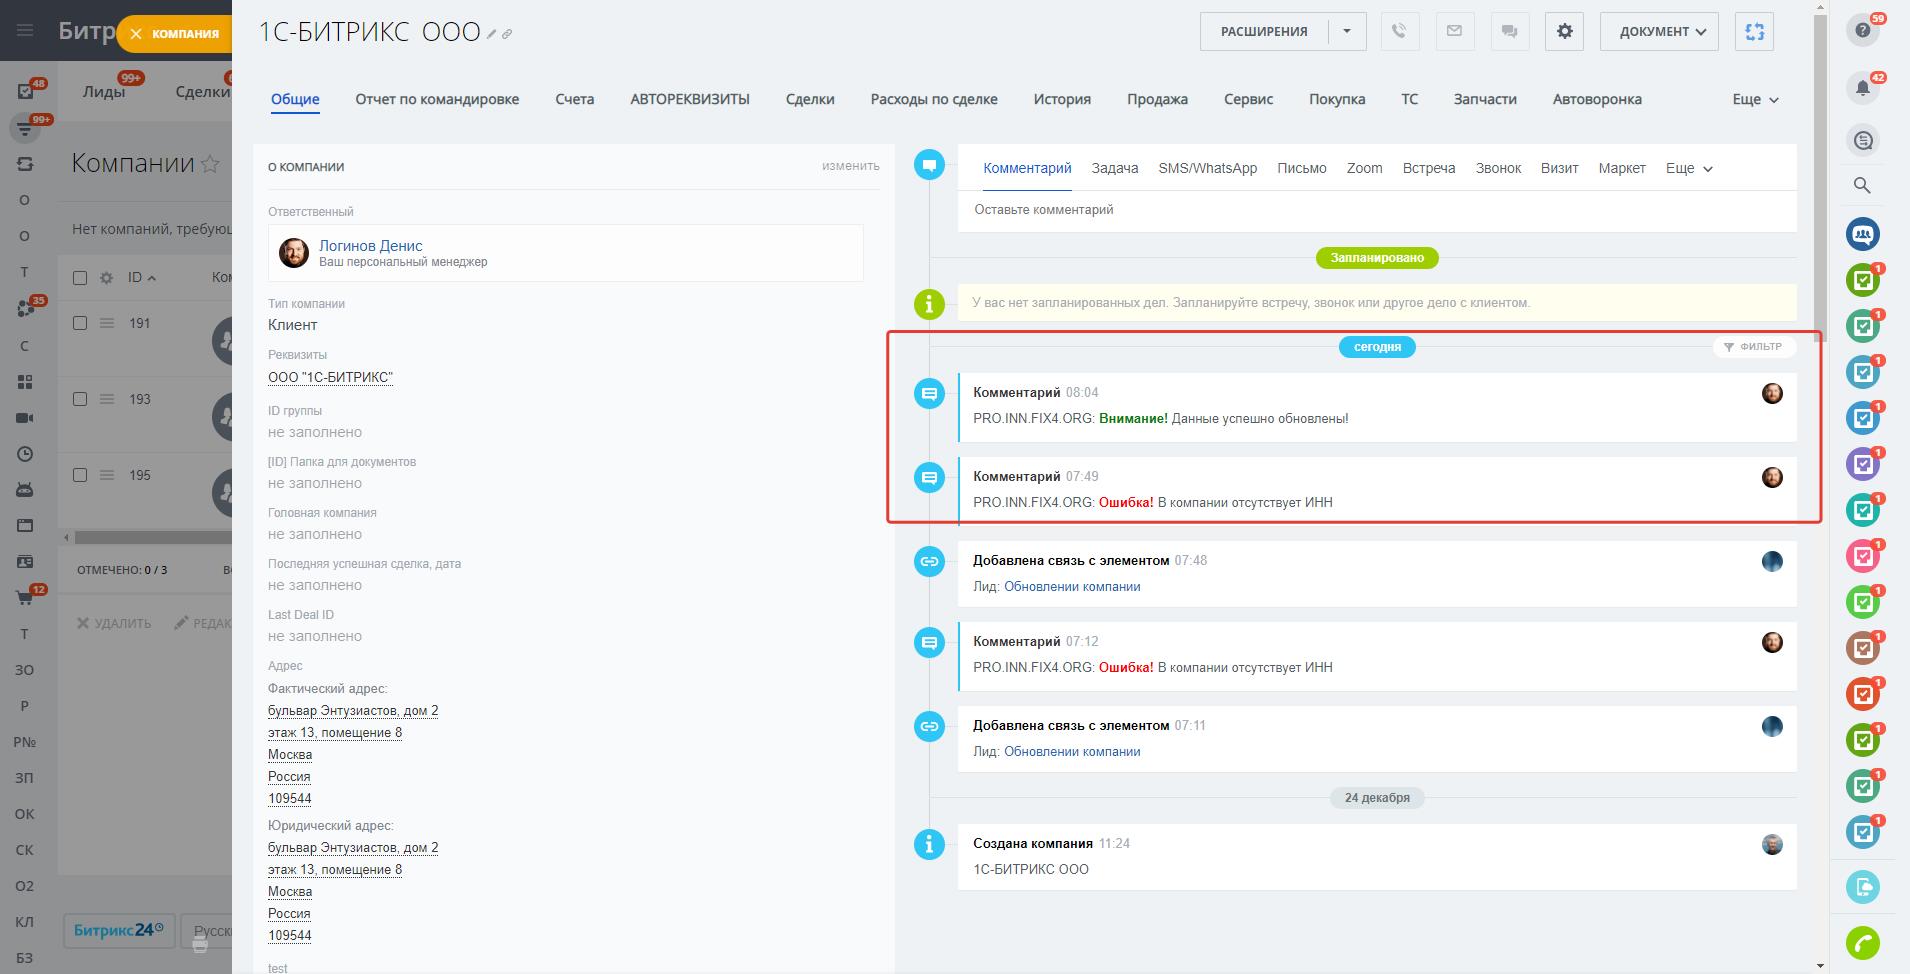Select the Звонок timeline tab
Image resolution: width=1910 pixels, height=974 pixels.
coord(1498,168)
